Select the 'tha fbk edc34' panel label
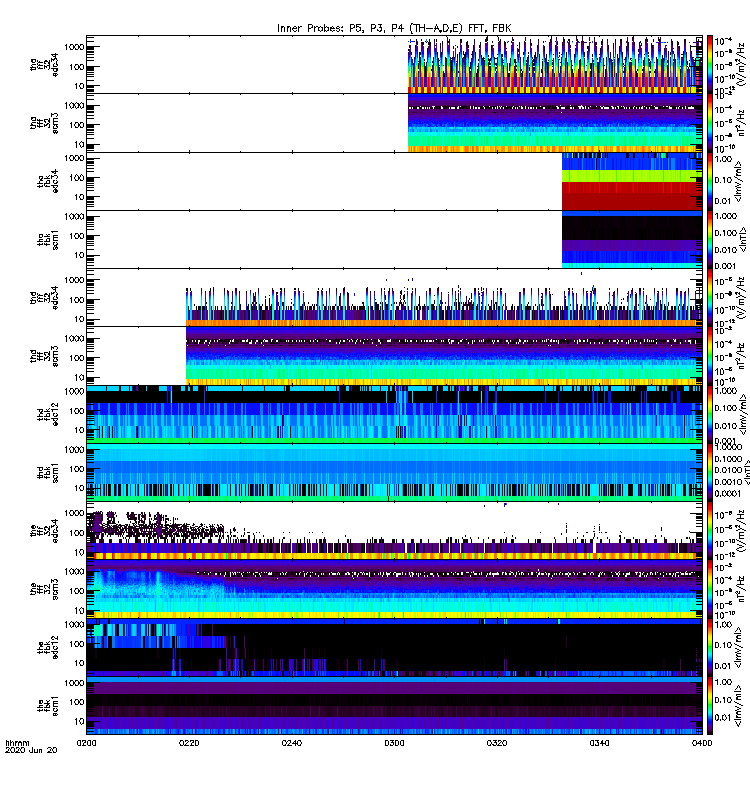Image resolution: width=750 pixels, height=800 pixels. click(x=48, y=182)
